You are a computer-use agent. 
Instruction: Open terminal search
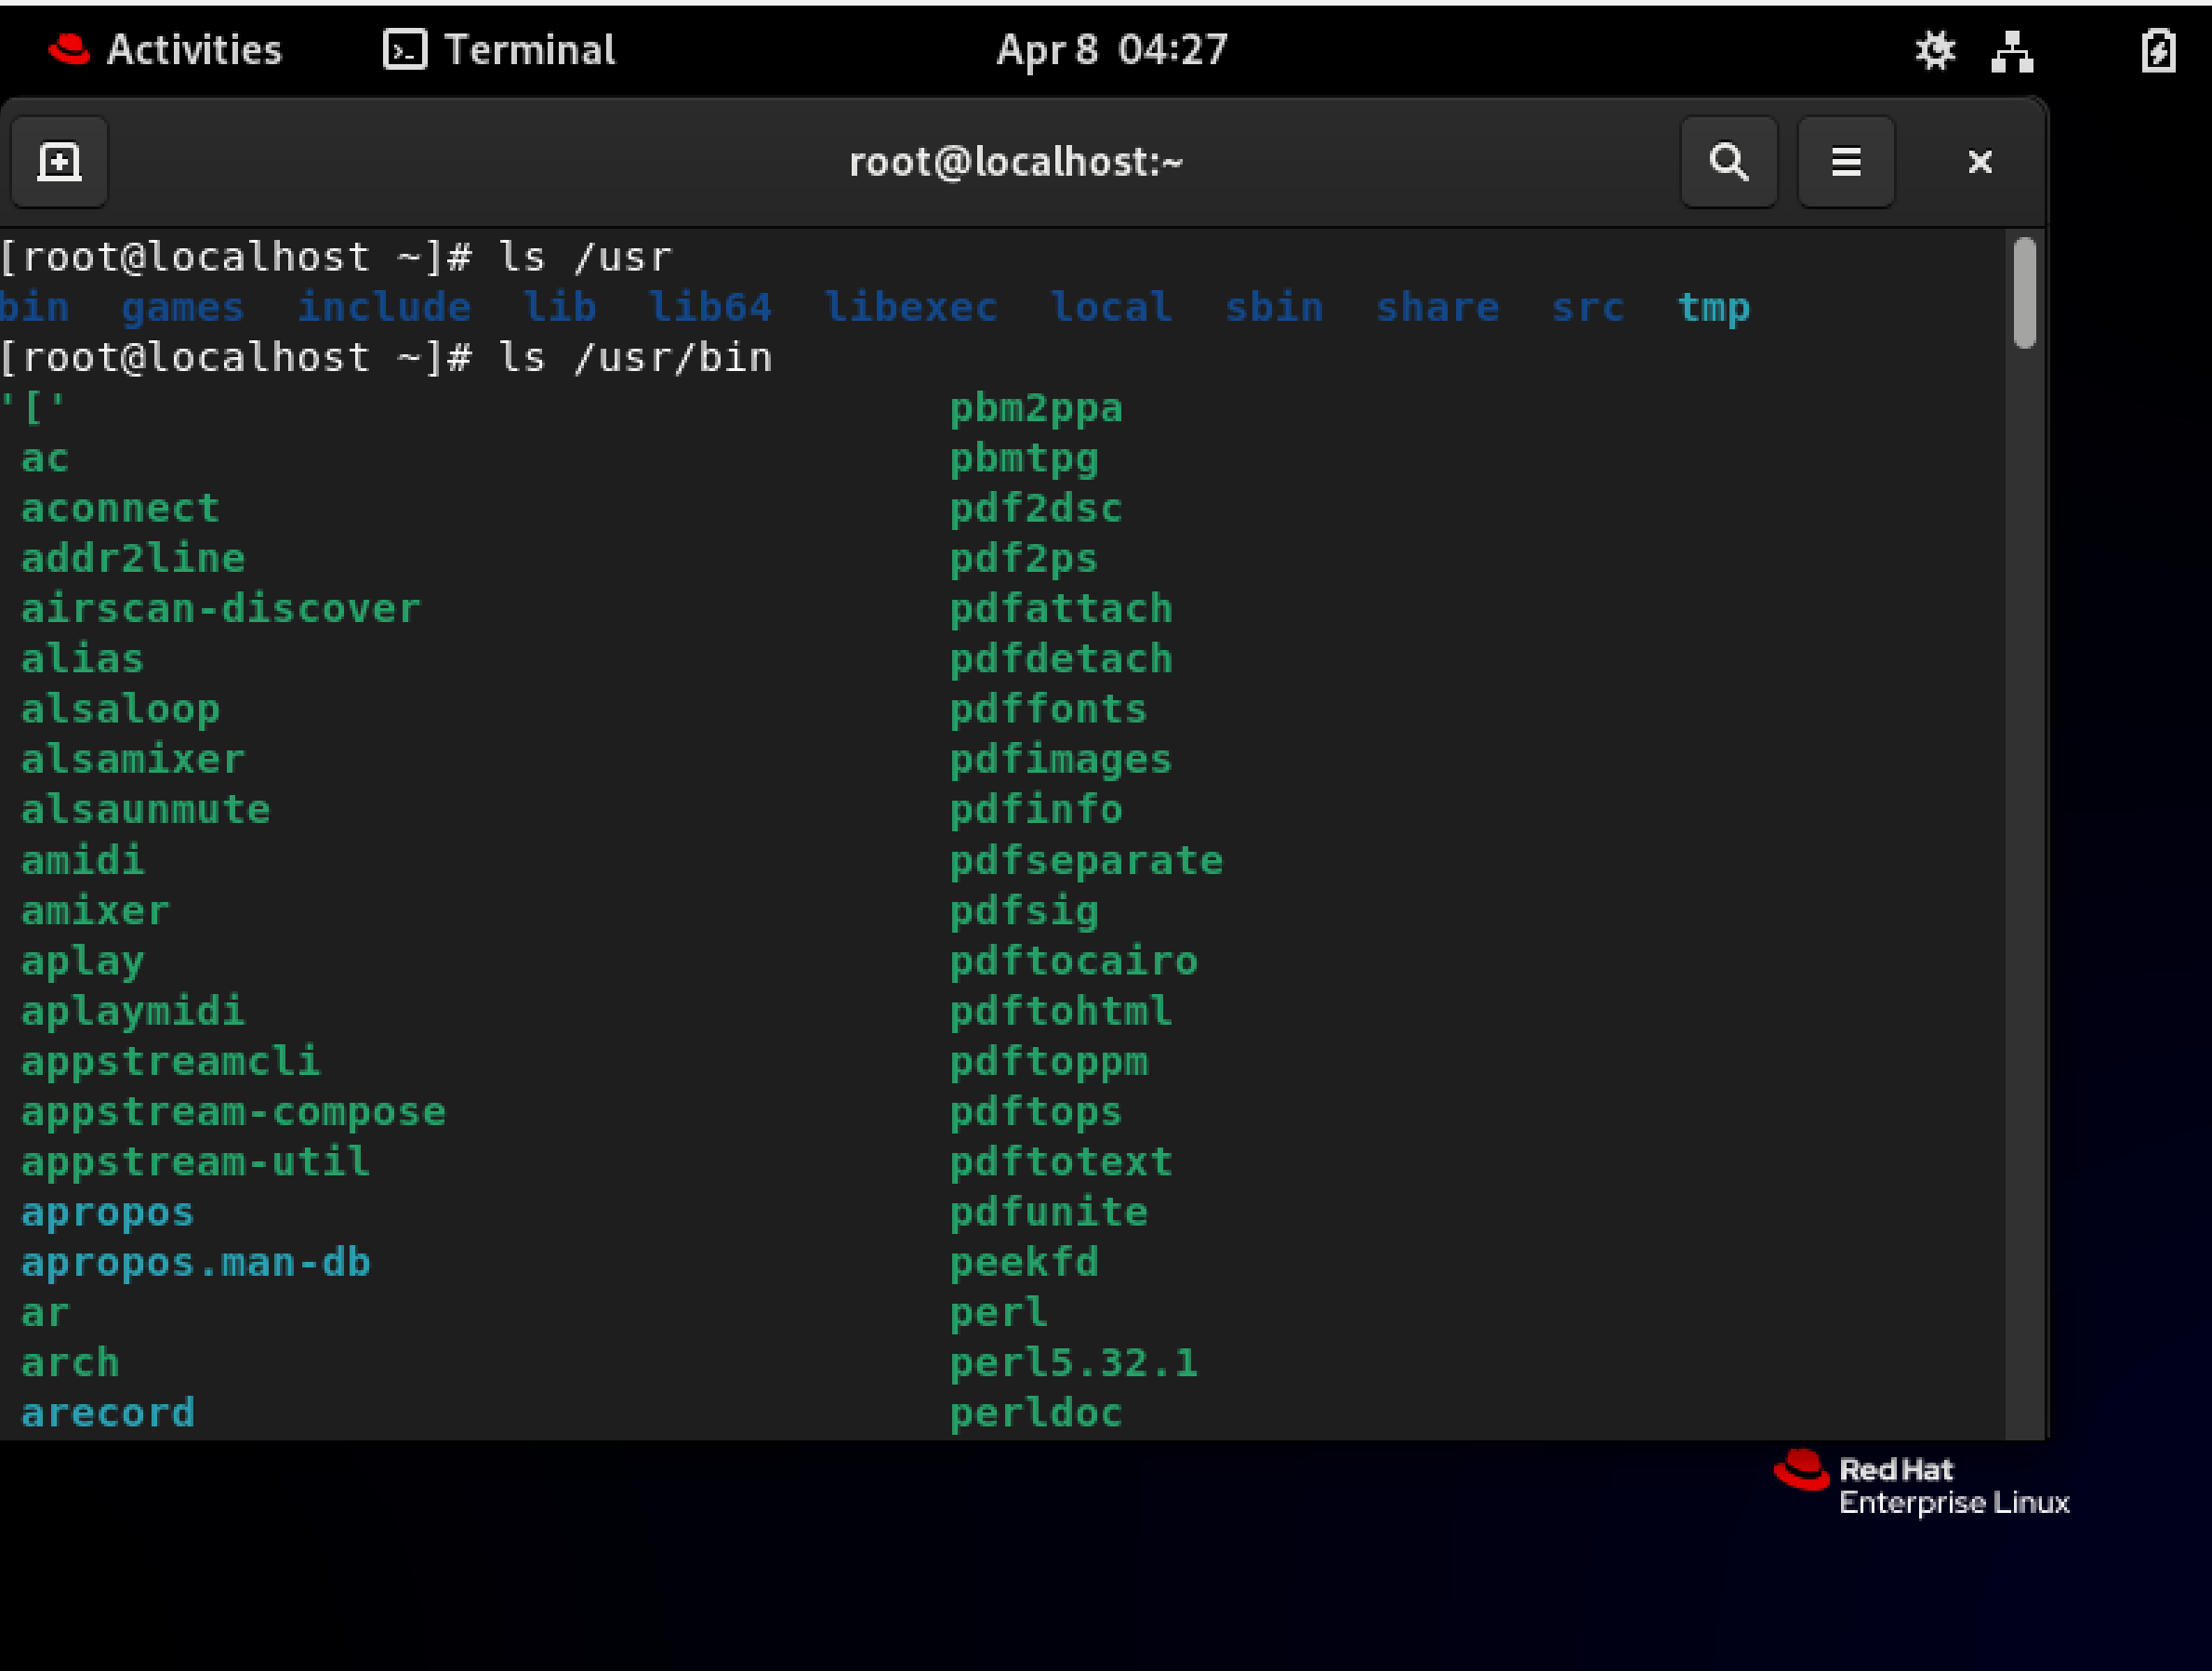click(x=1728, y=162)
